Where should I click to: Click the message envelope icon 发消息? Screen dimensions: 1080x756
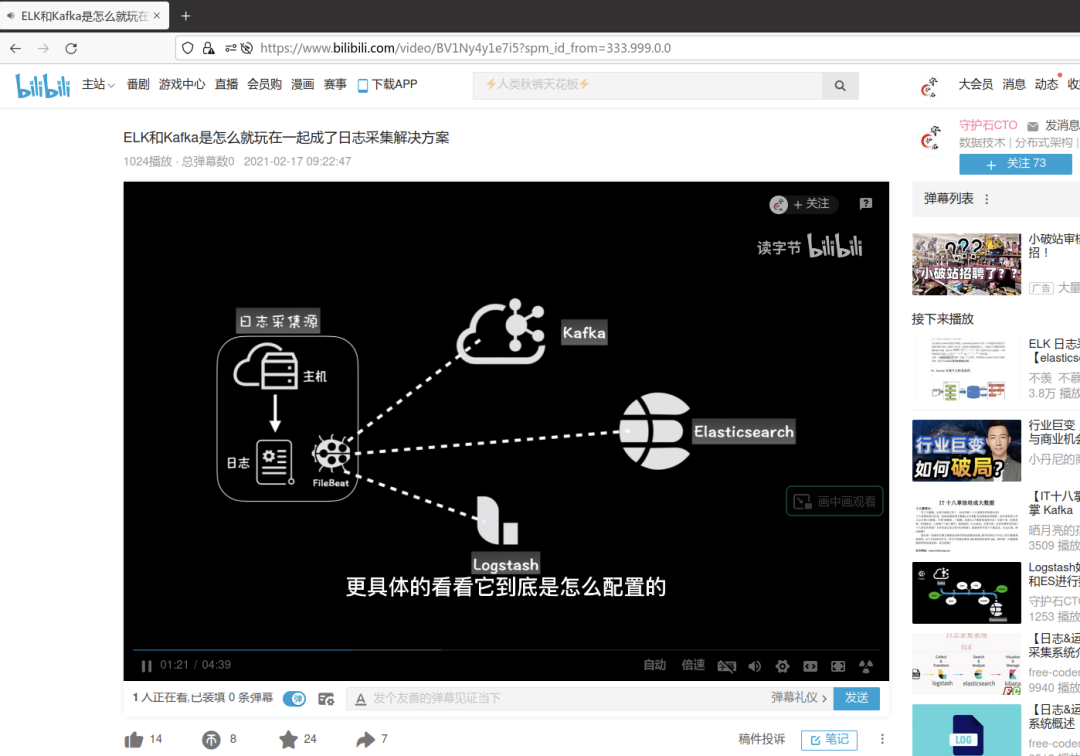[x=1032, y=126]
